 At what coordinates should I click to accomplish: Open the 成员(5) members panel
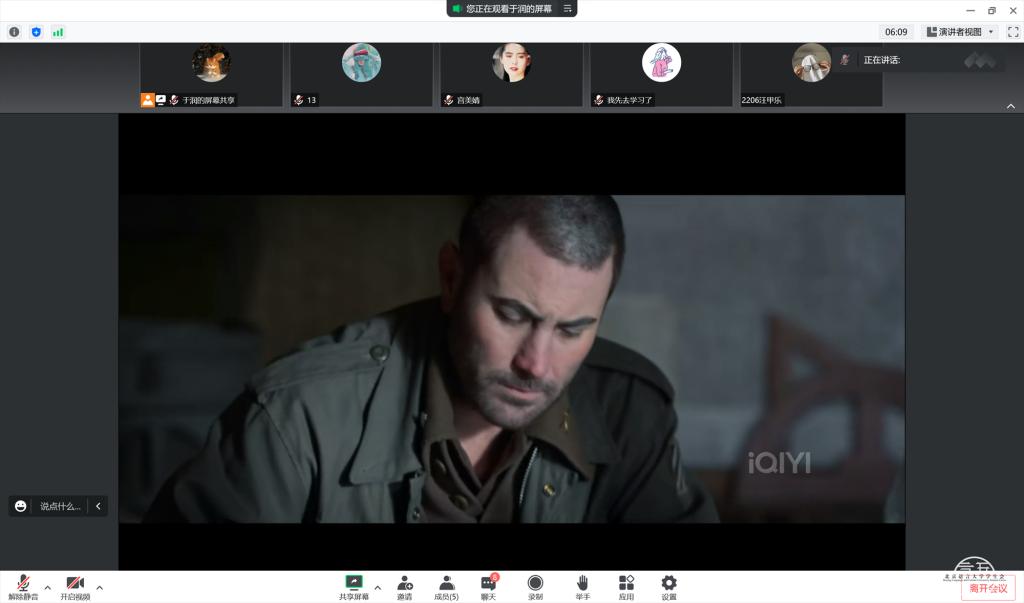(x=446, y=587)
